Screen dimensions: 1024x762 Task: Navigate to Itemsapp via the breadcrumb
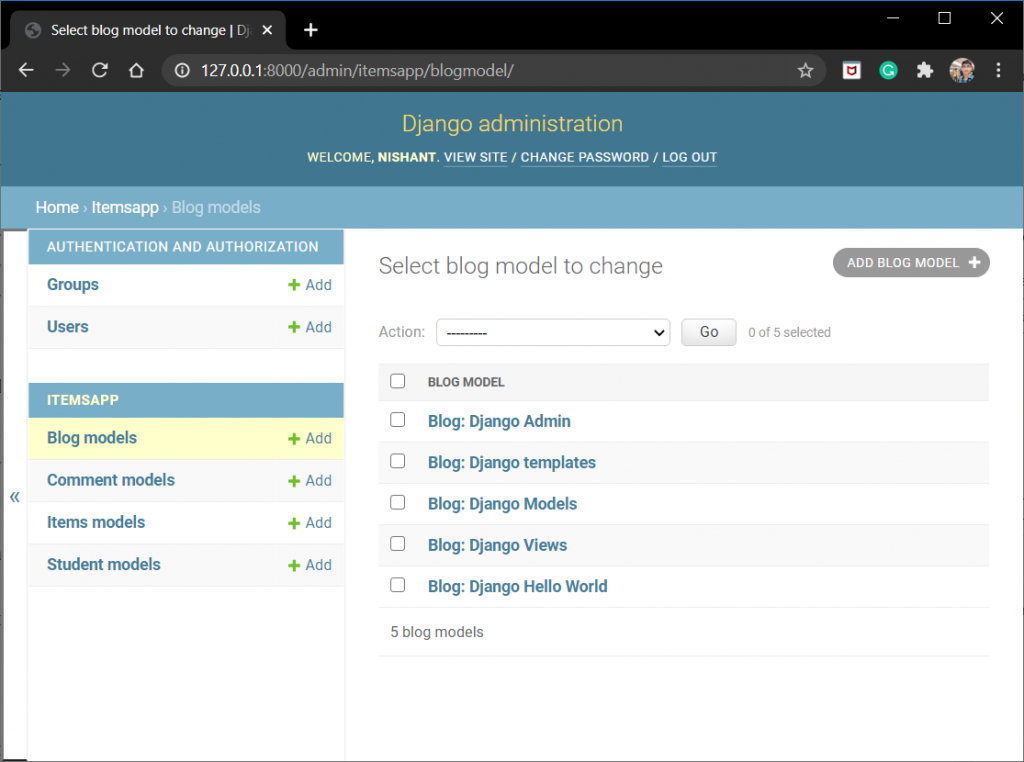coord(124,207)
